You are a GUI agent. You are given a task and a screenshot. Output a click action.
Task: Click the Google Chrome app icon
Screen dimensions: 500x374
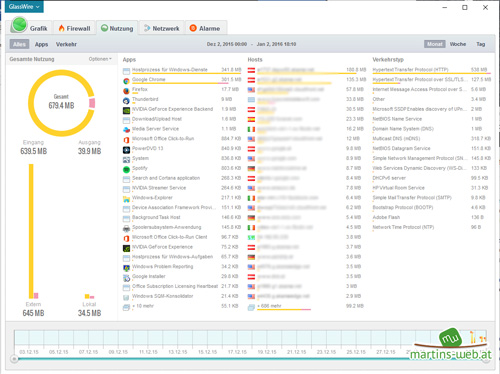coord(126,81)
